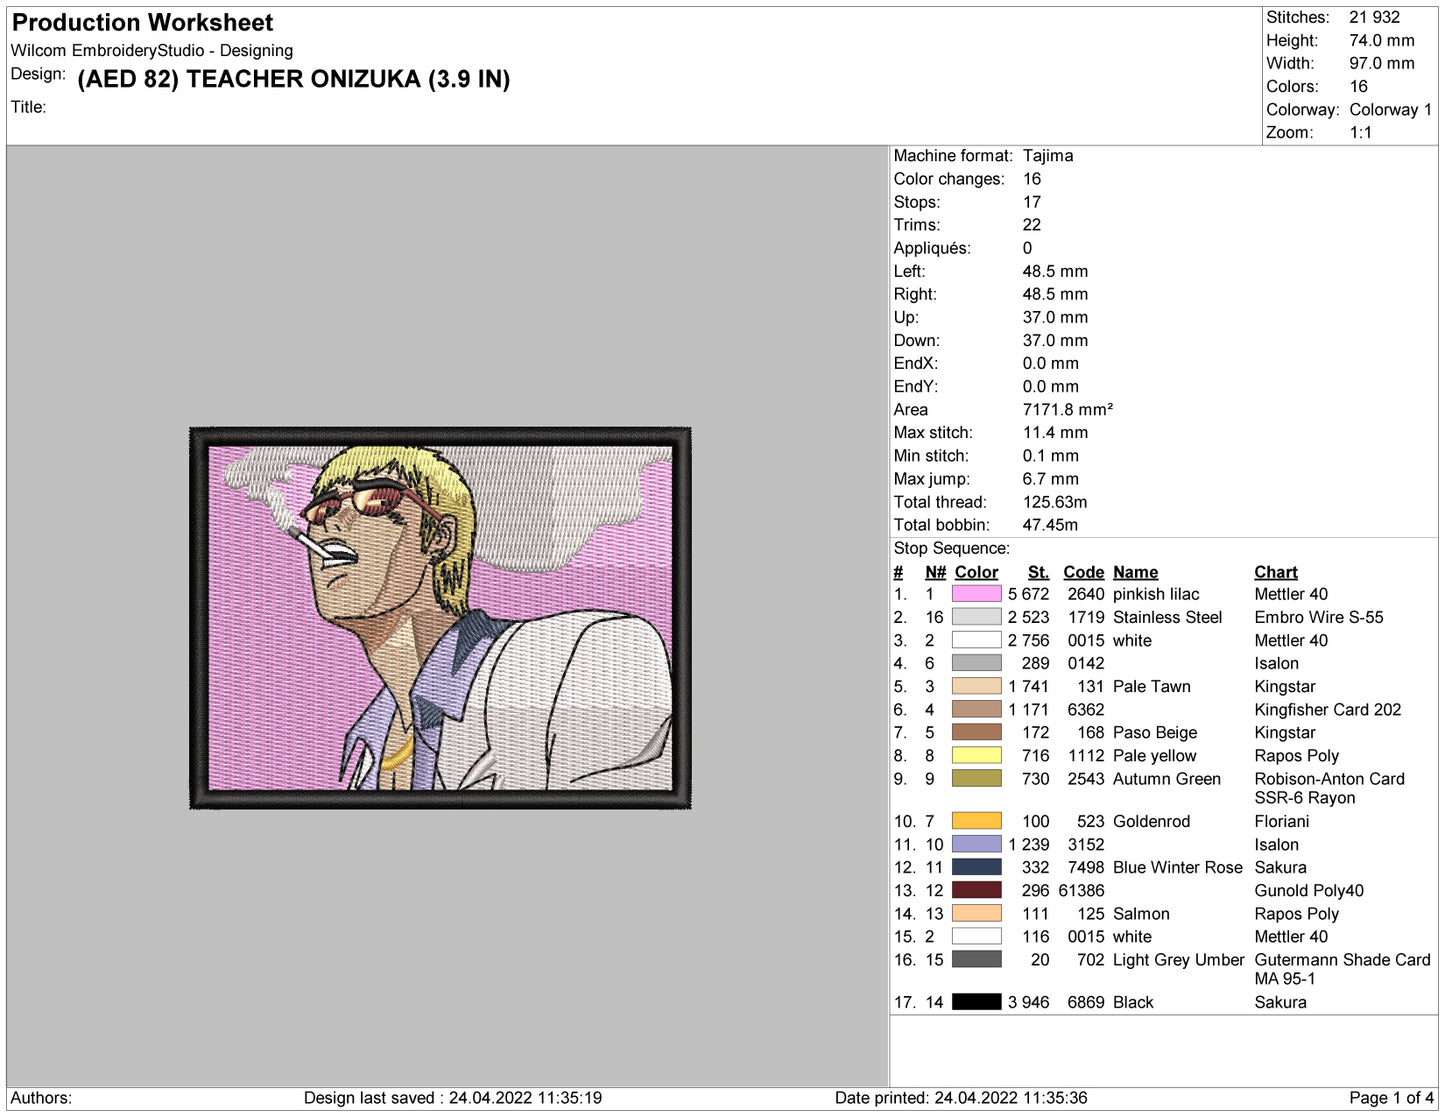Screen dimensions: 1445x1117
Task: Click the dark red swatch code 61386
Action: pyautogui.click(x=976, y=890)
